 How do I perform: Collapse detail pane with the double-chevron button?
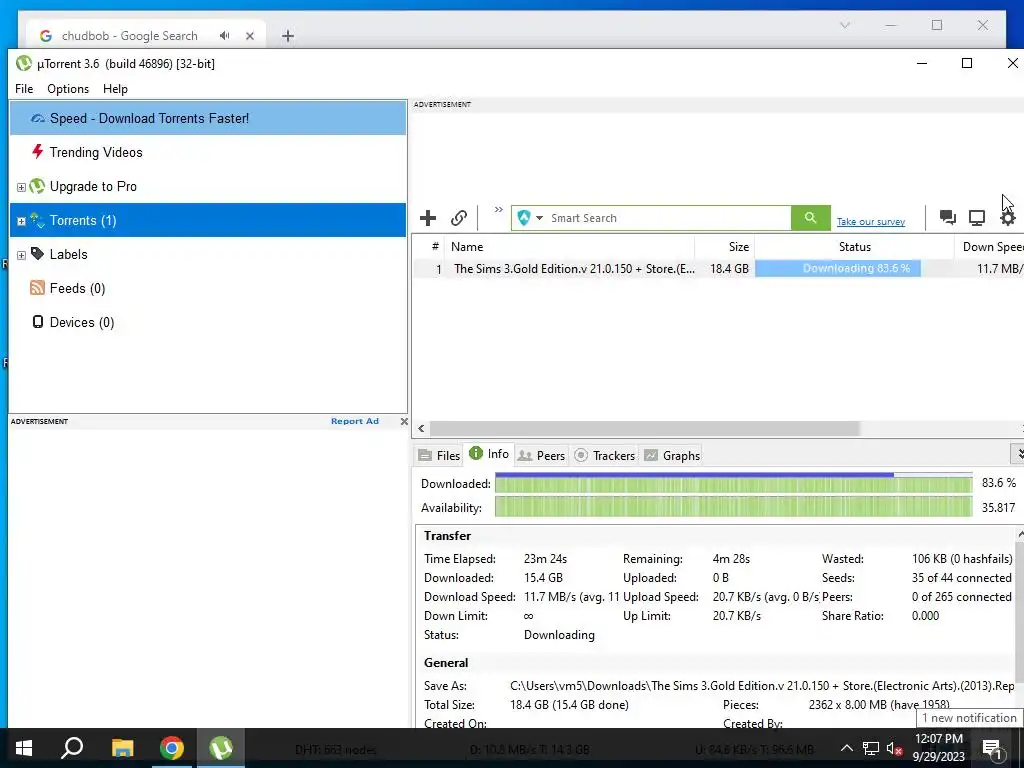(1018, 453)
